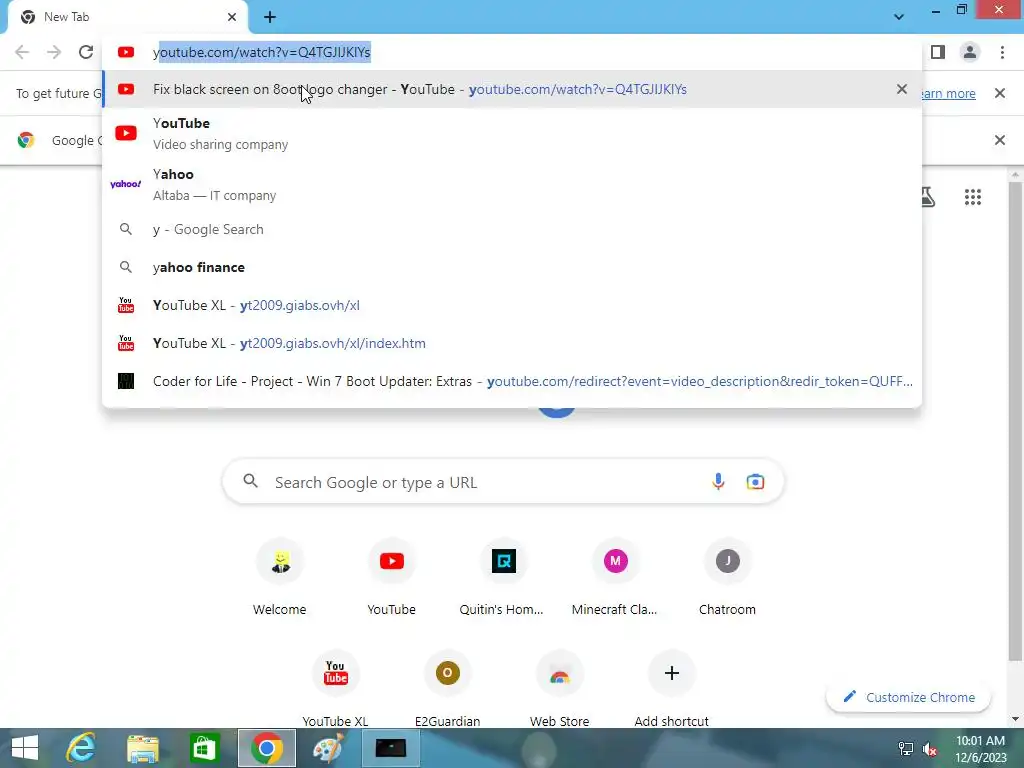Image resolution: width=1024 pixels, height=768 pixels.
Task: Open the Quitin's Home shortcut
Action: pyautogui.click(x=503, y=578)
